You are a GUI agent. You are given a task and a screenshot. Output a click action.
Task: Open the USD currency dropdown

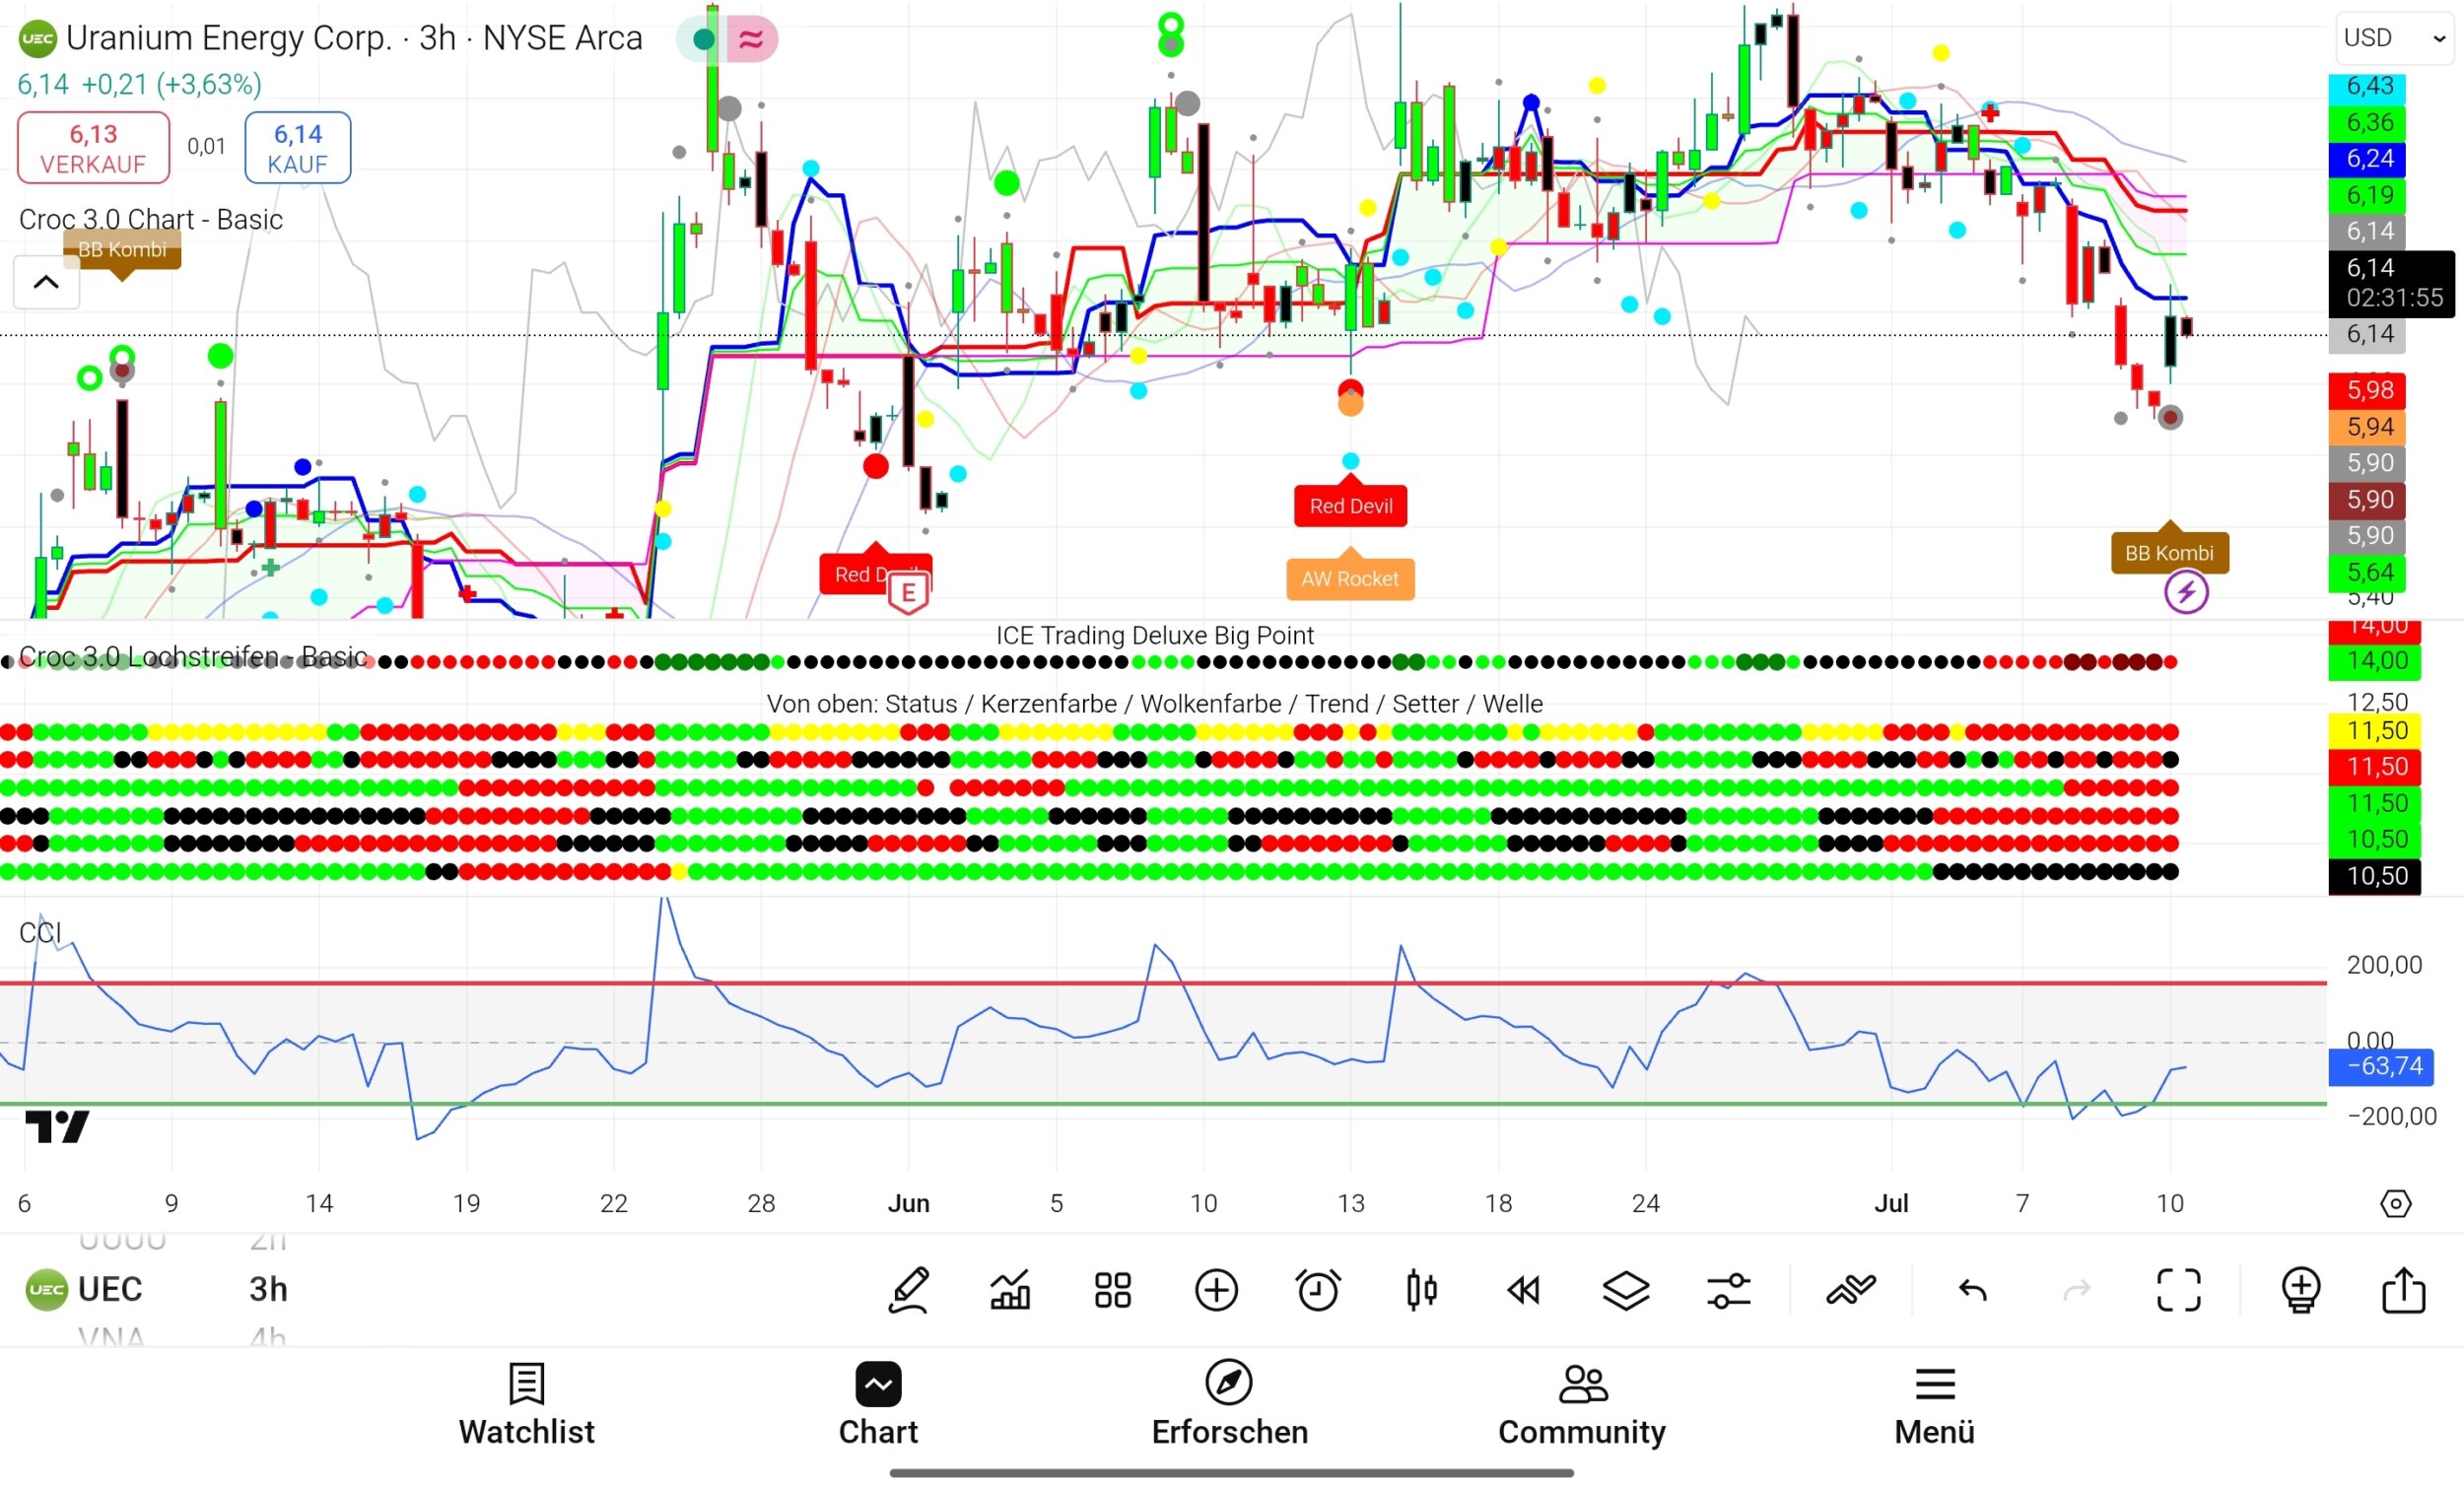2394,38
